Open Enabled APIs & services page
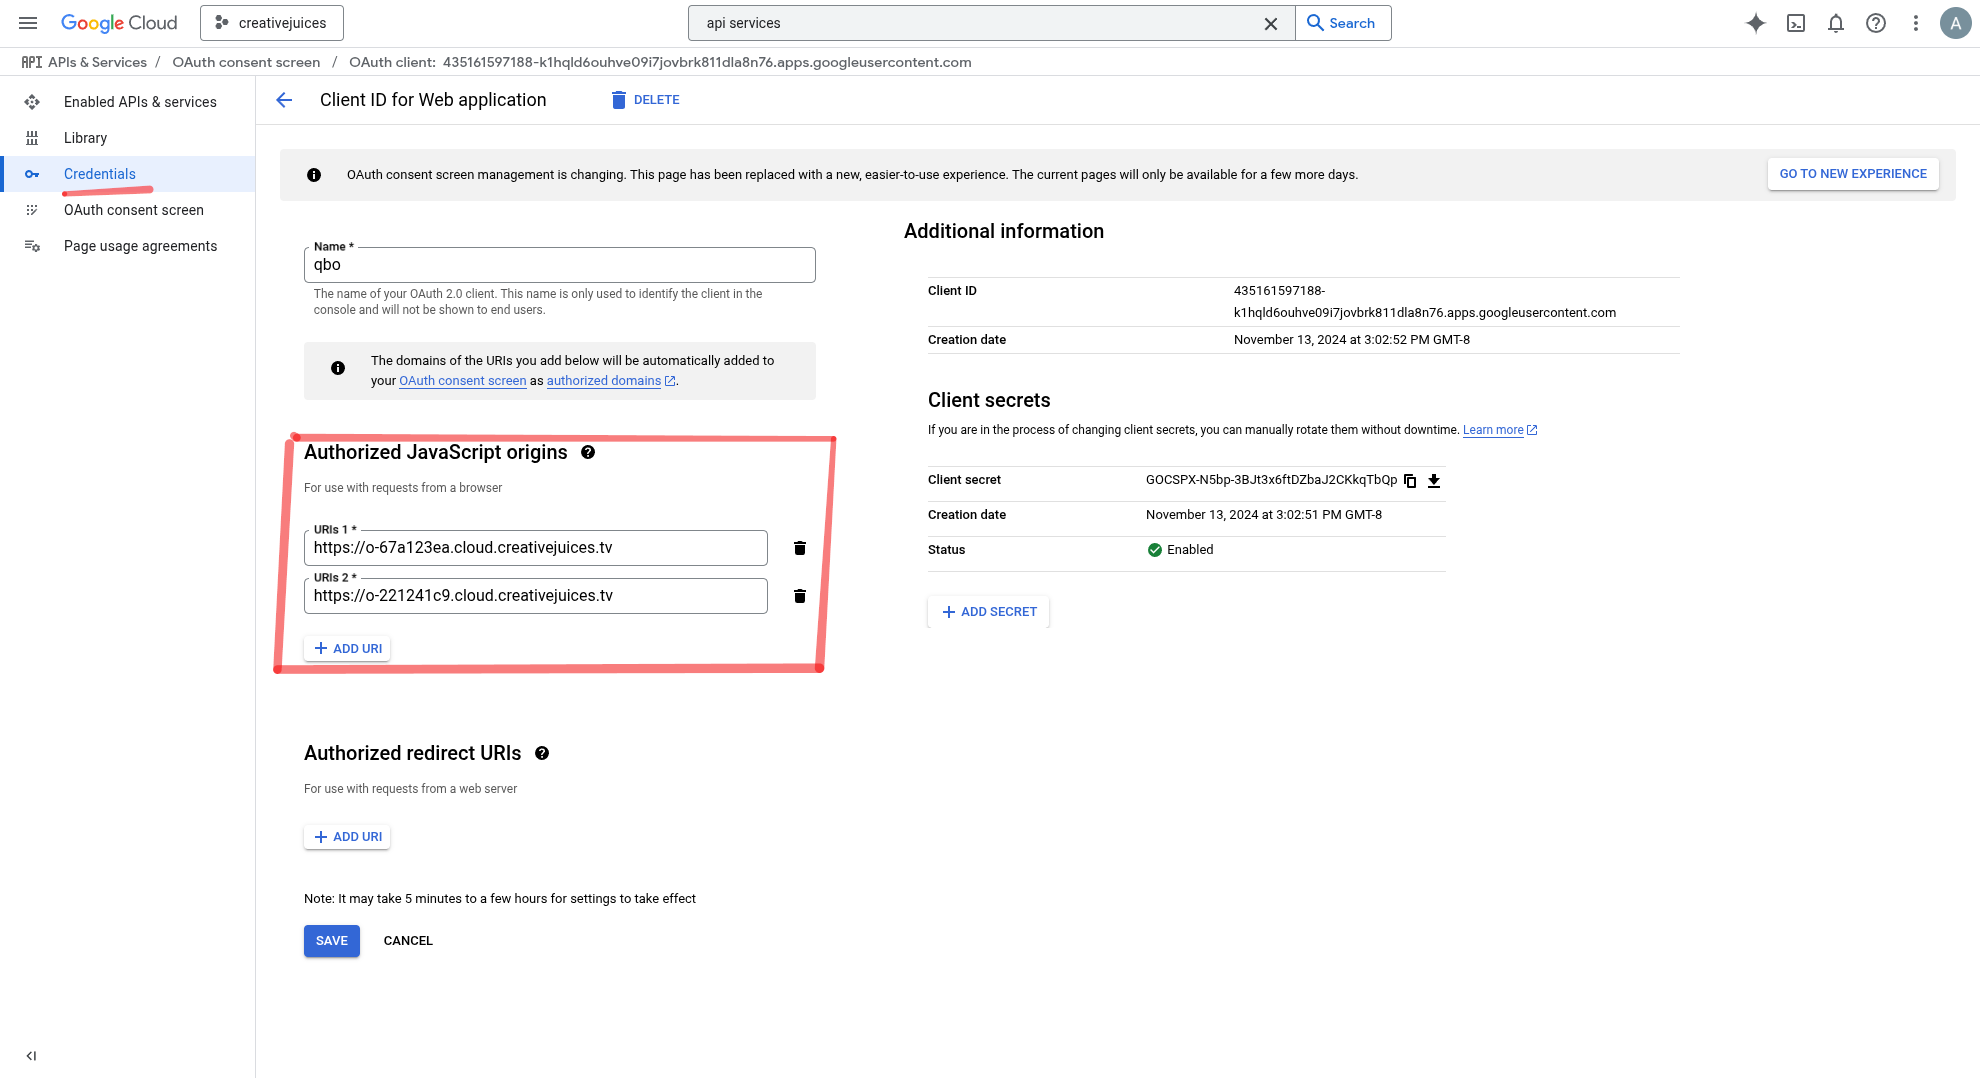The image size is (1980, 1080). point(140,102)
